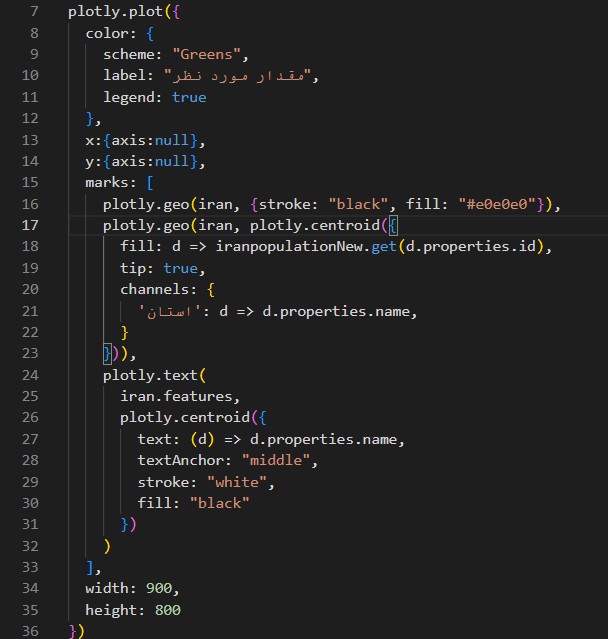Click 'plotly.text' on line 24

tap(150, 375)
